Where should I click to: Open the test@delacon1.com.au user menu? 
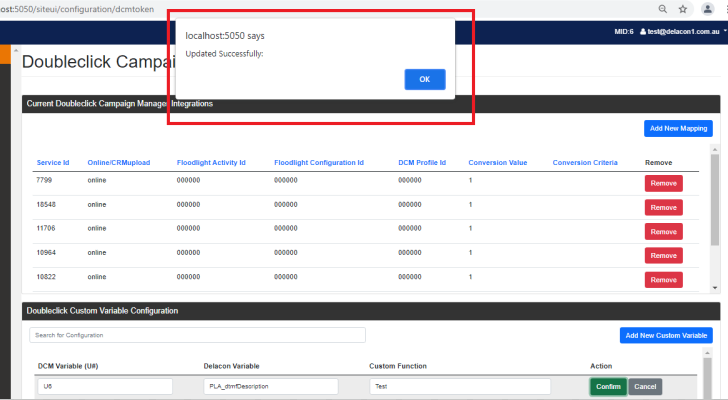[x=683, y=32]
